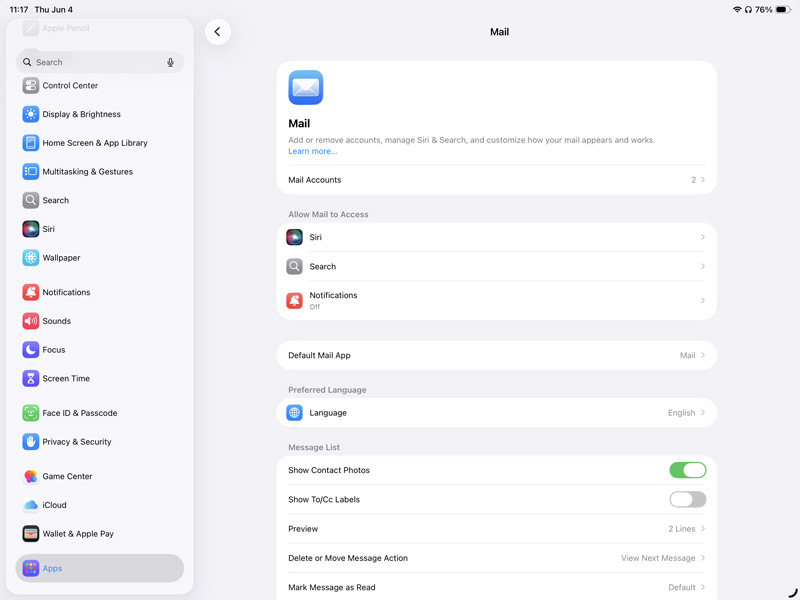Tap the Wallpaper flower icon

pyautogui.click(x=31, y=258)
